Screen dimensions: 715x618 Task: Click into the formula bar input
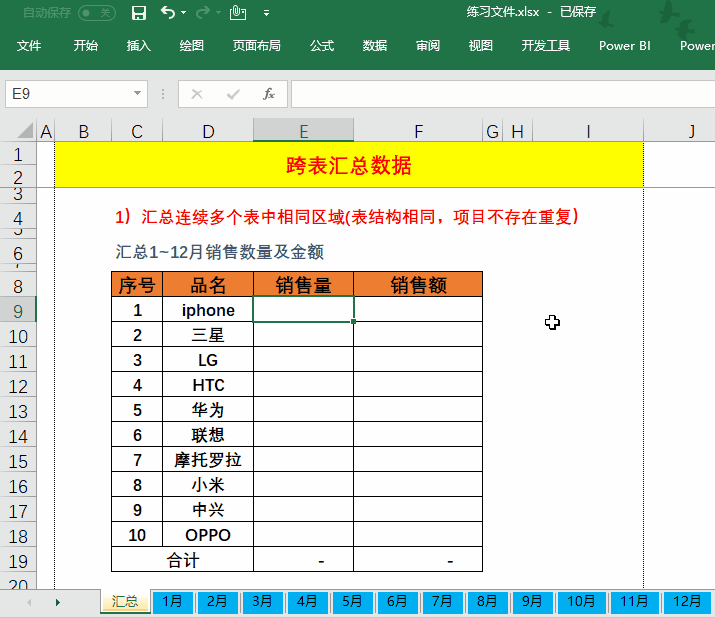pos(503,94)
